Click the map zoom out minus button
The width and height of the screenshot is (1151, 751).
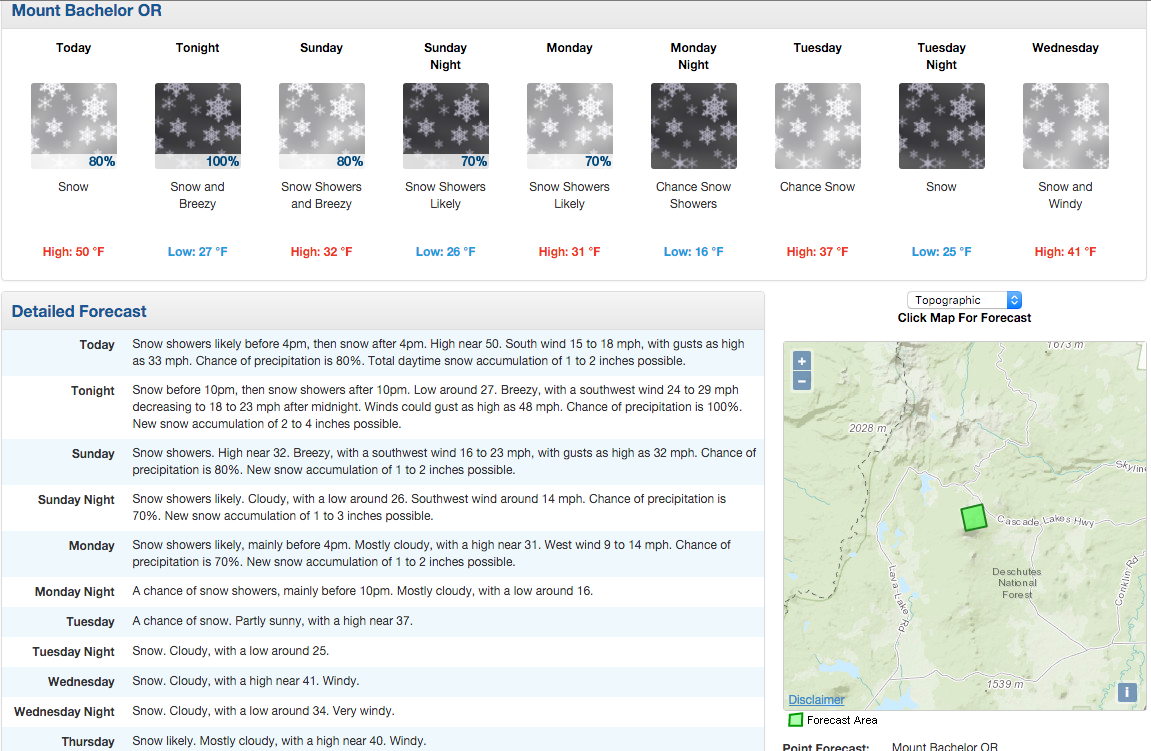[802, 381]
